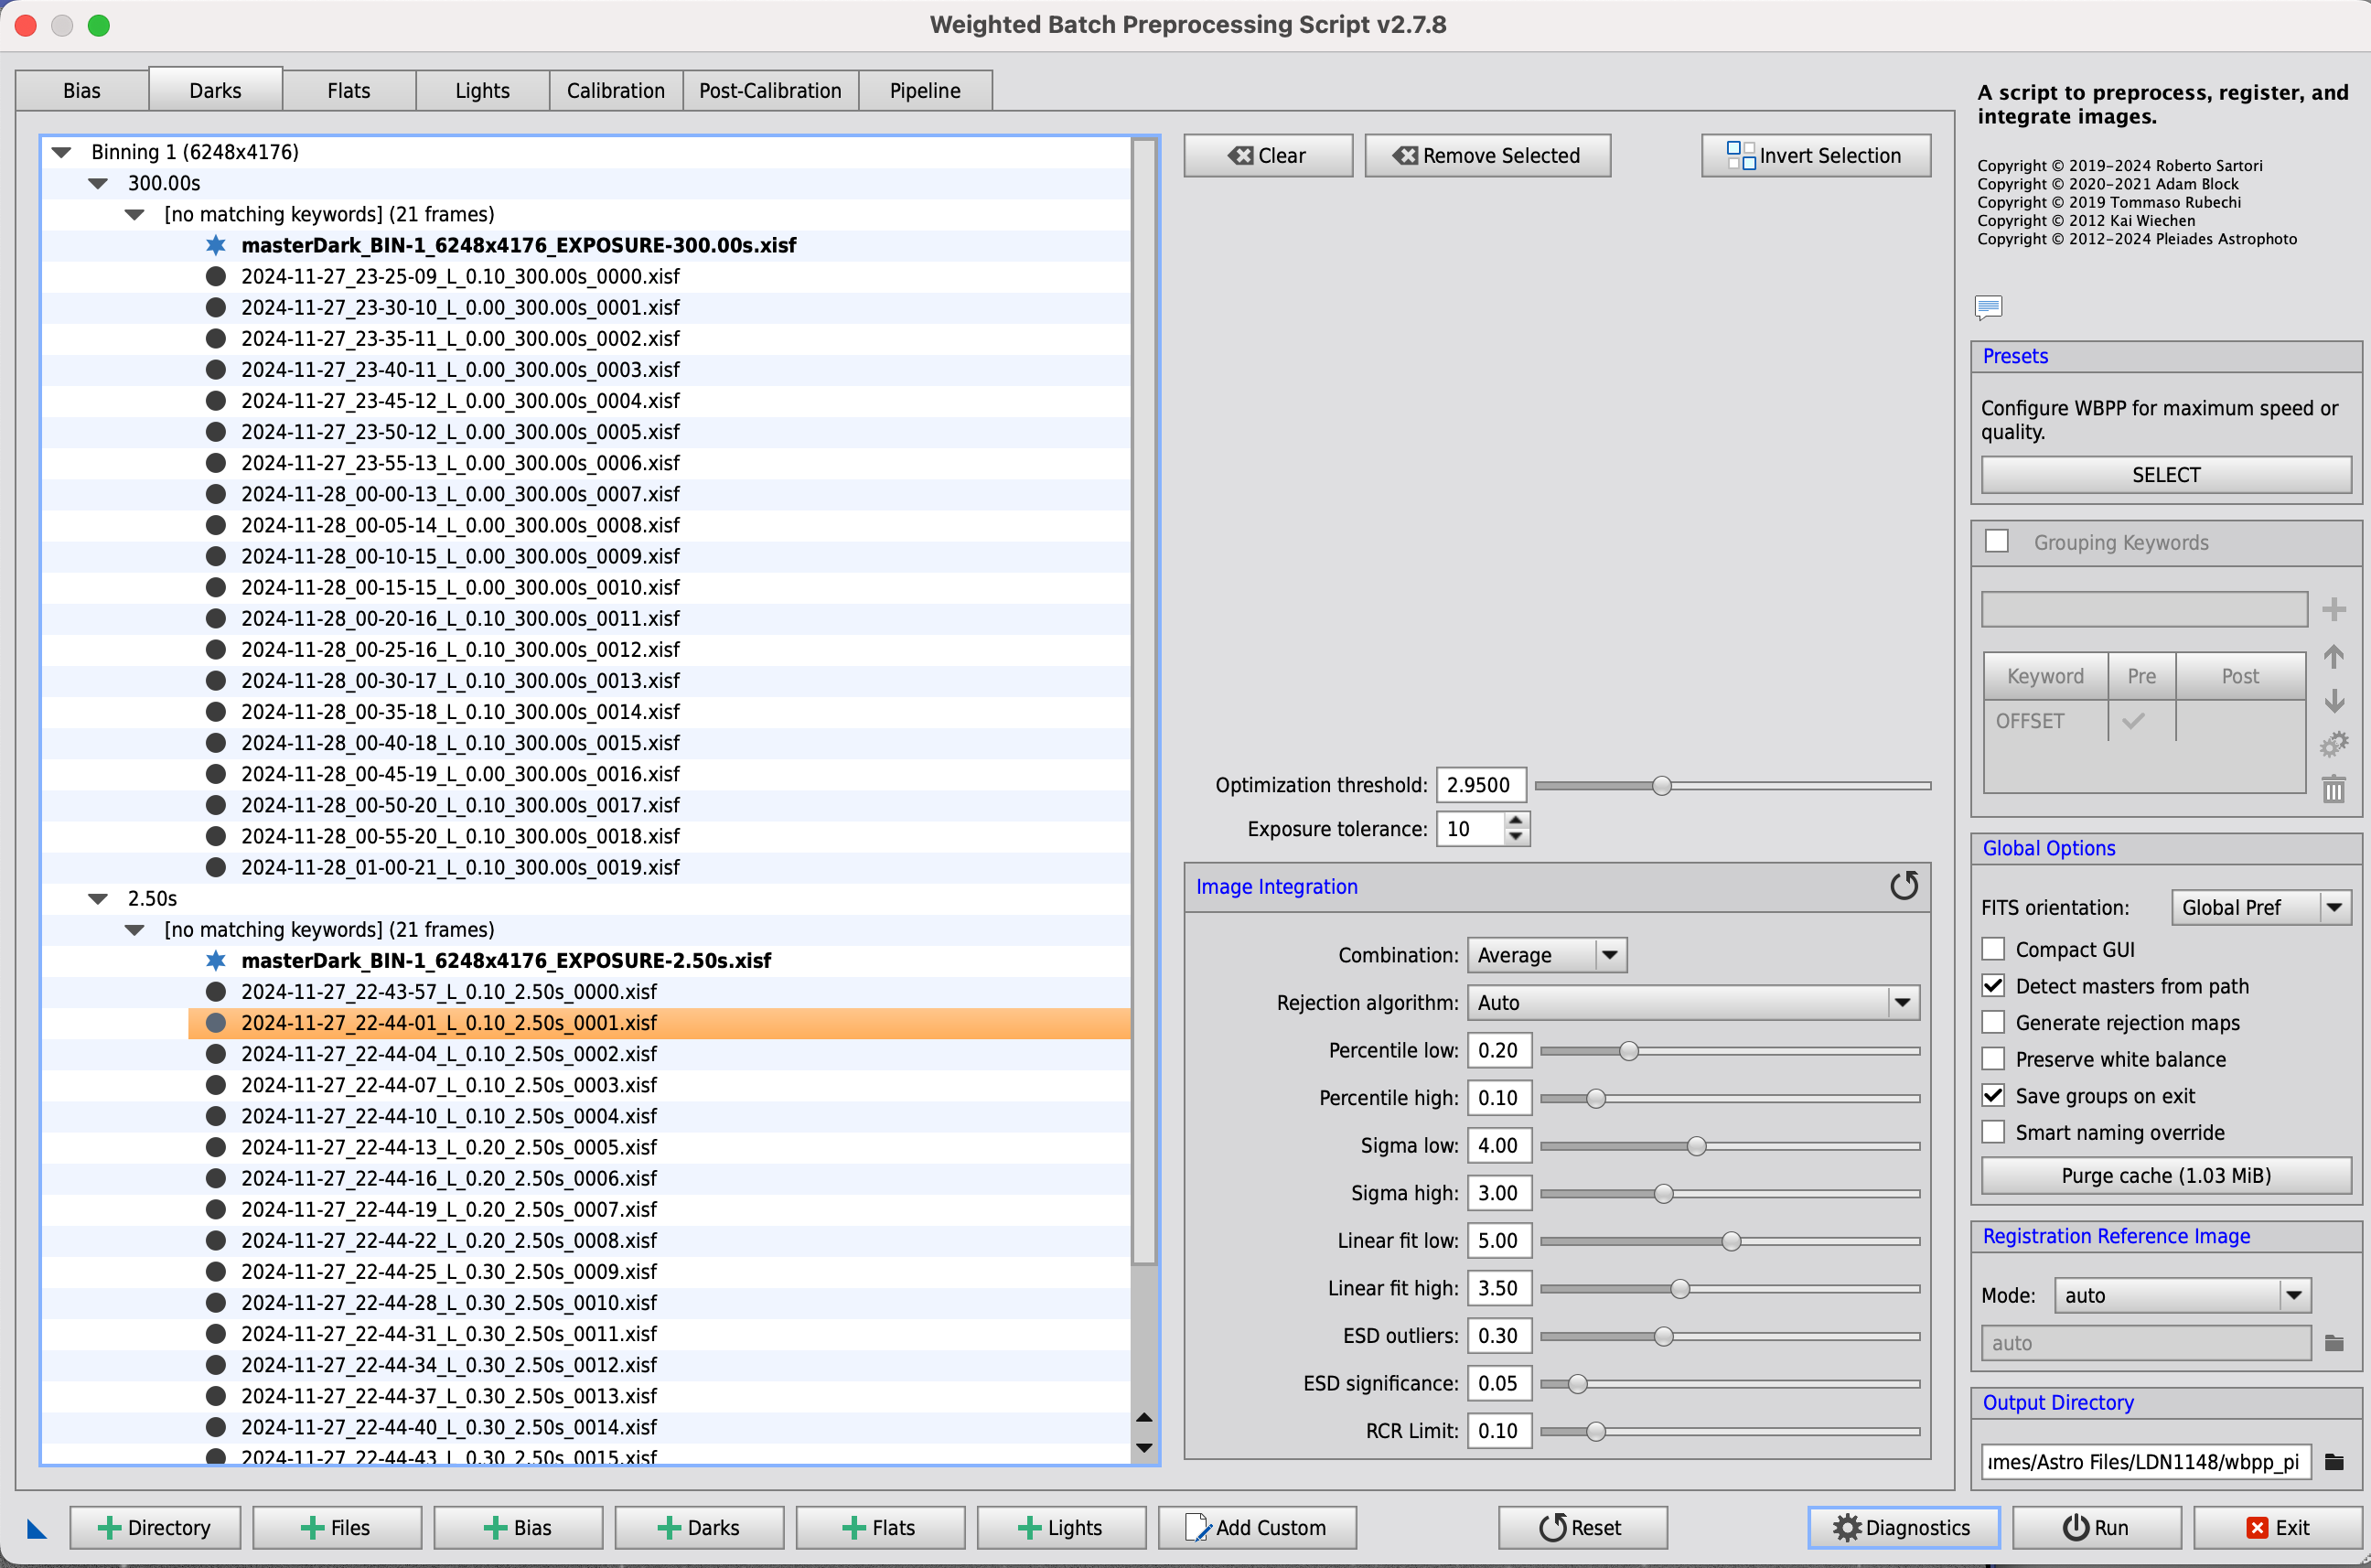Click the Sigma low slider
The height and width of the screenshot is (1568, 2371).
(1730, 1145)
